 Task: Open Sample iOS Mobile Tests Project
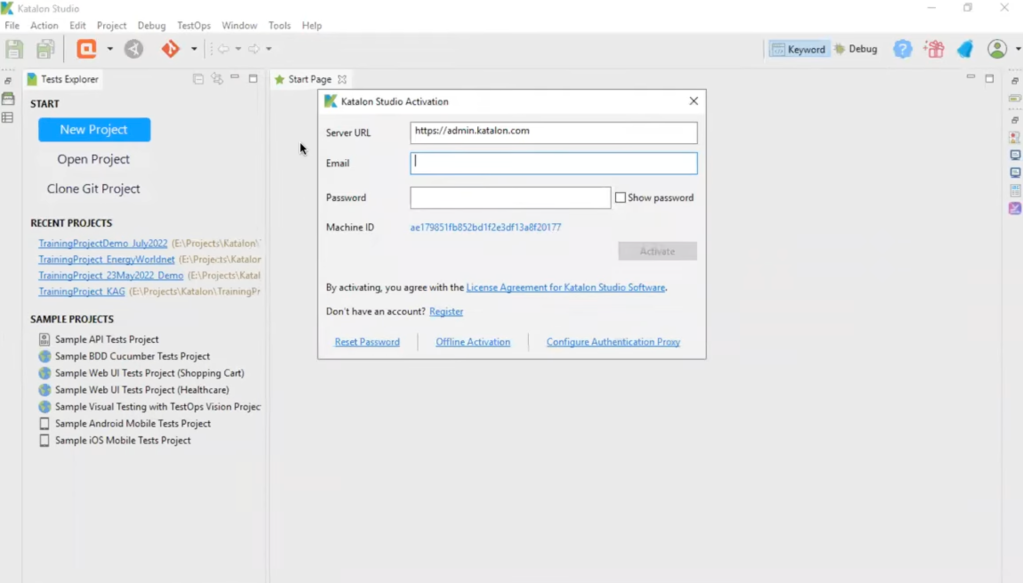[123, 440]
